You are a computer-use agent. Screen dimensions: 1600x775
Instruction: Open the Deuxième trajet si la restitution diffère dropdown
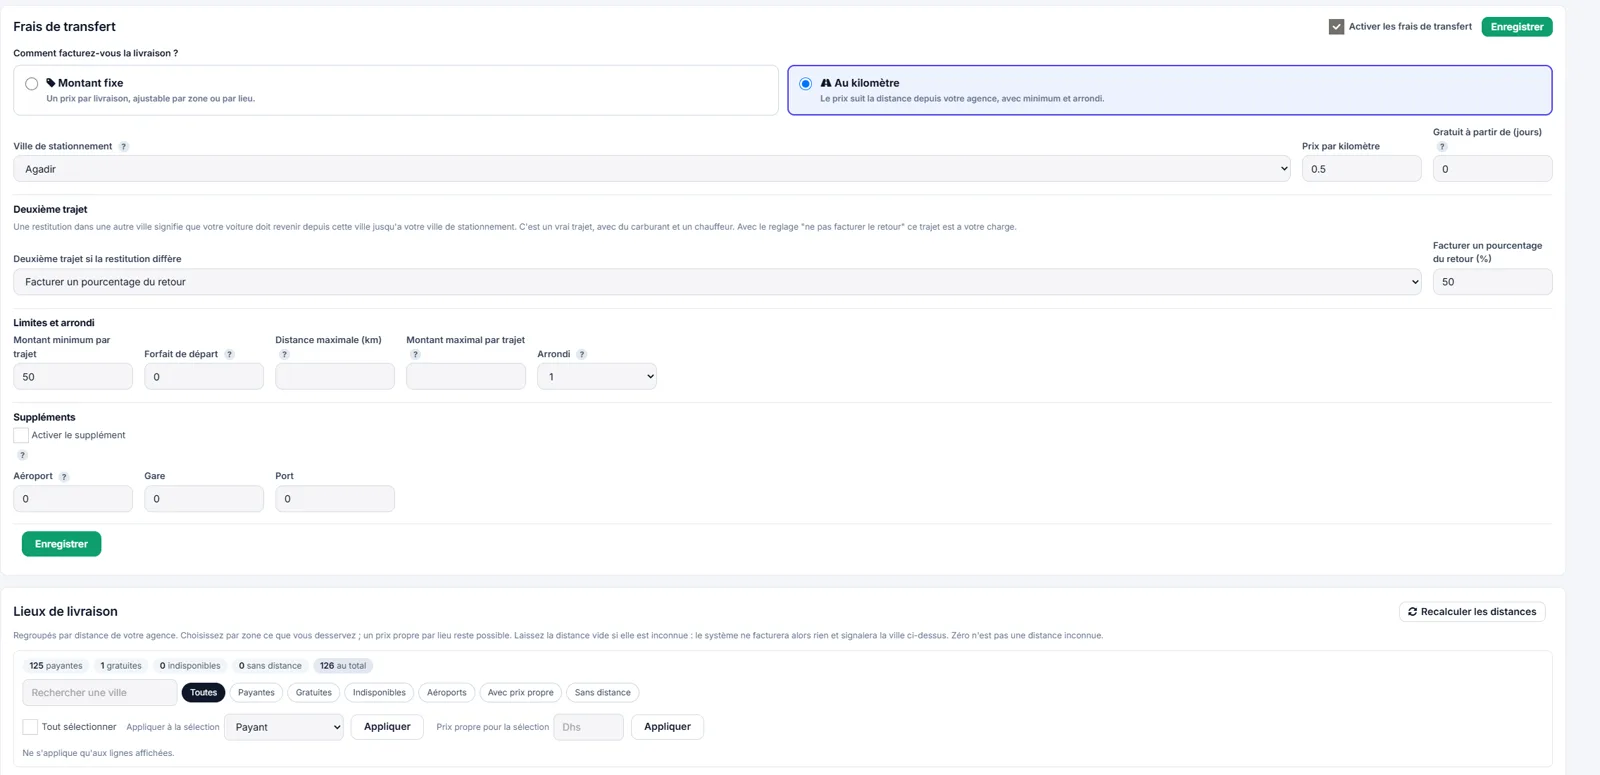717,282
